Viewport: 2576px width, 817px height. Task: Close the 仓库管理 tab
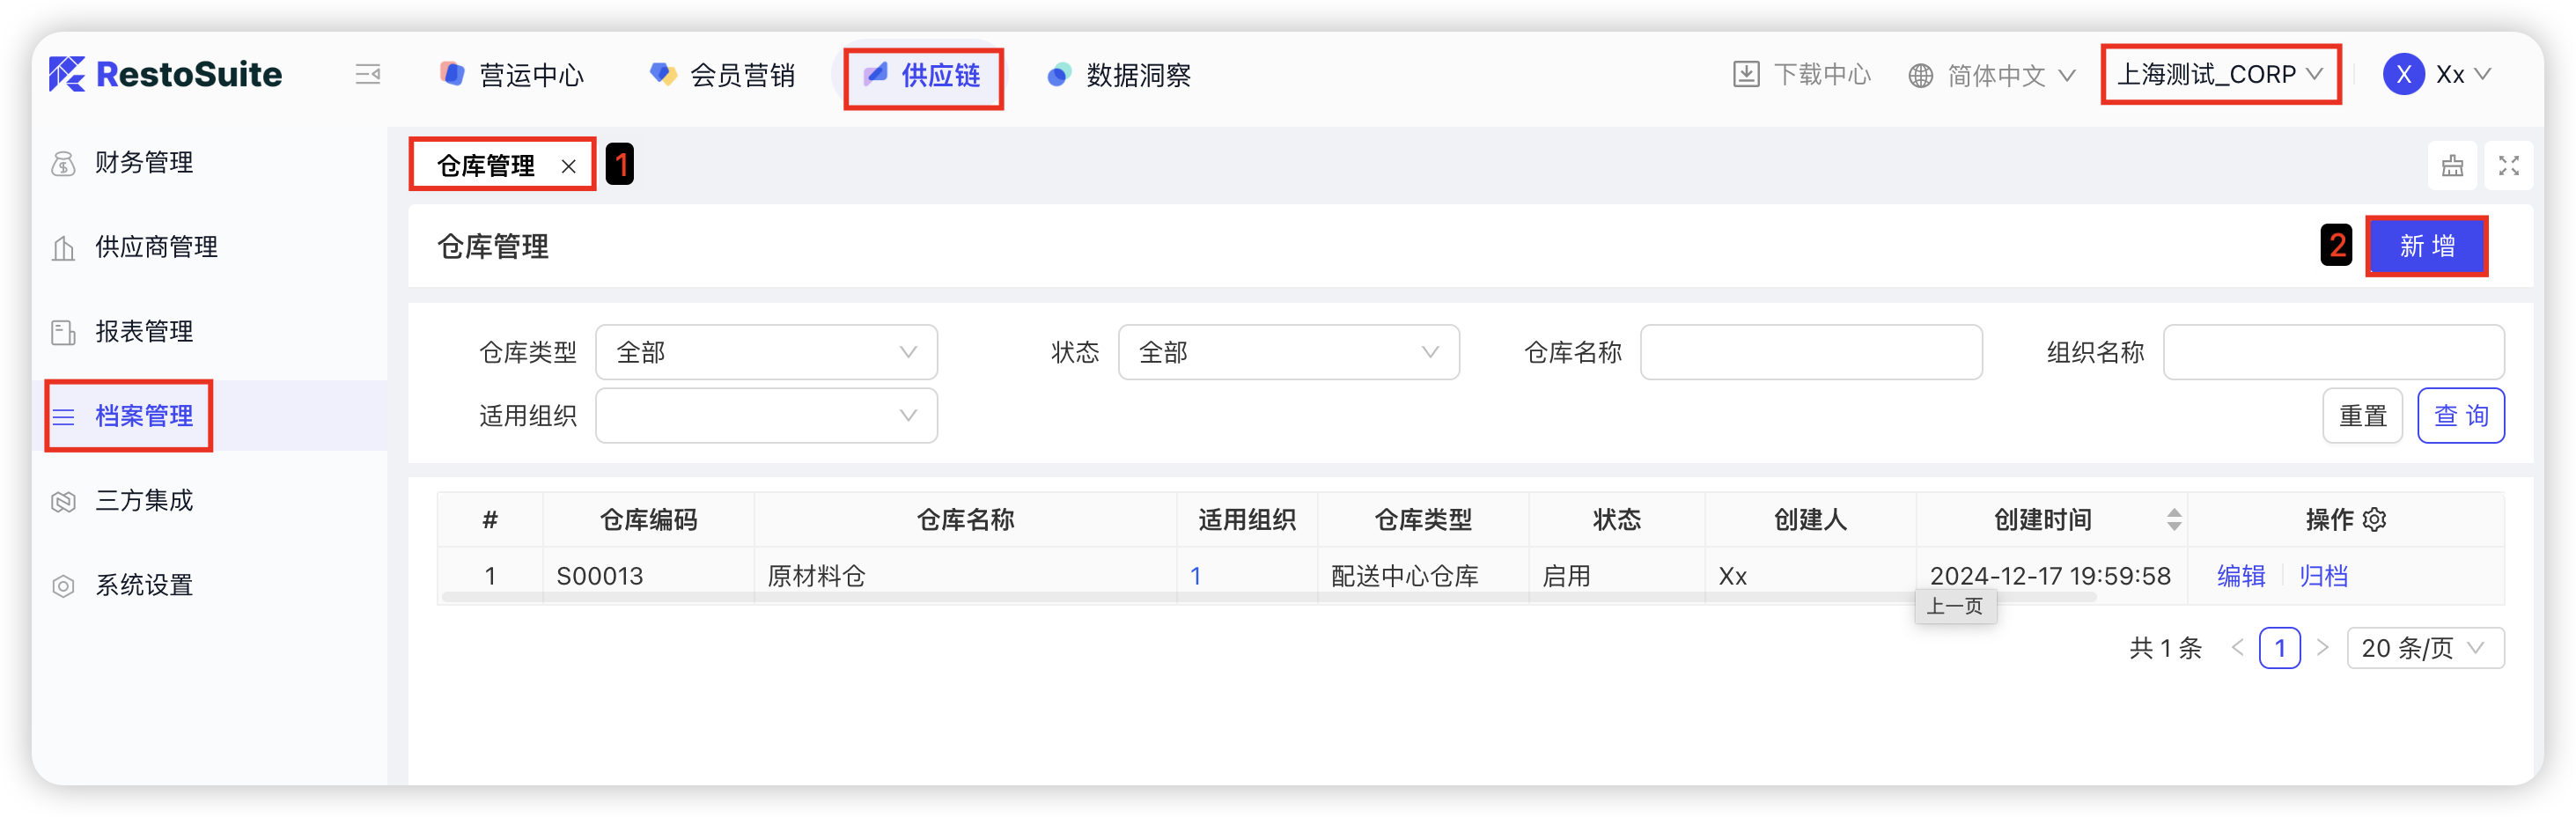pos(568,167)
